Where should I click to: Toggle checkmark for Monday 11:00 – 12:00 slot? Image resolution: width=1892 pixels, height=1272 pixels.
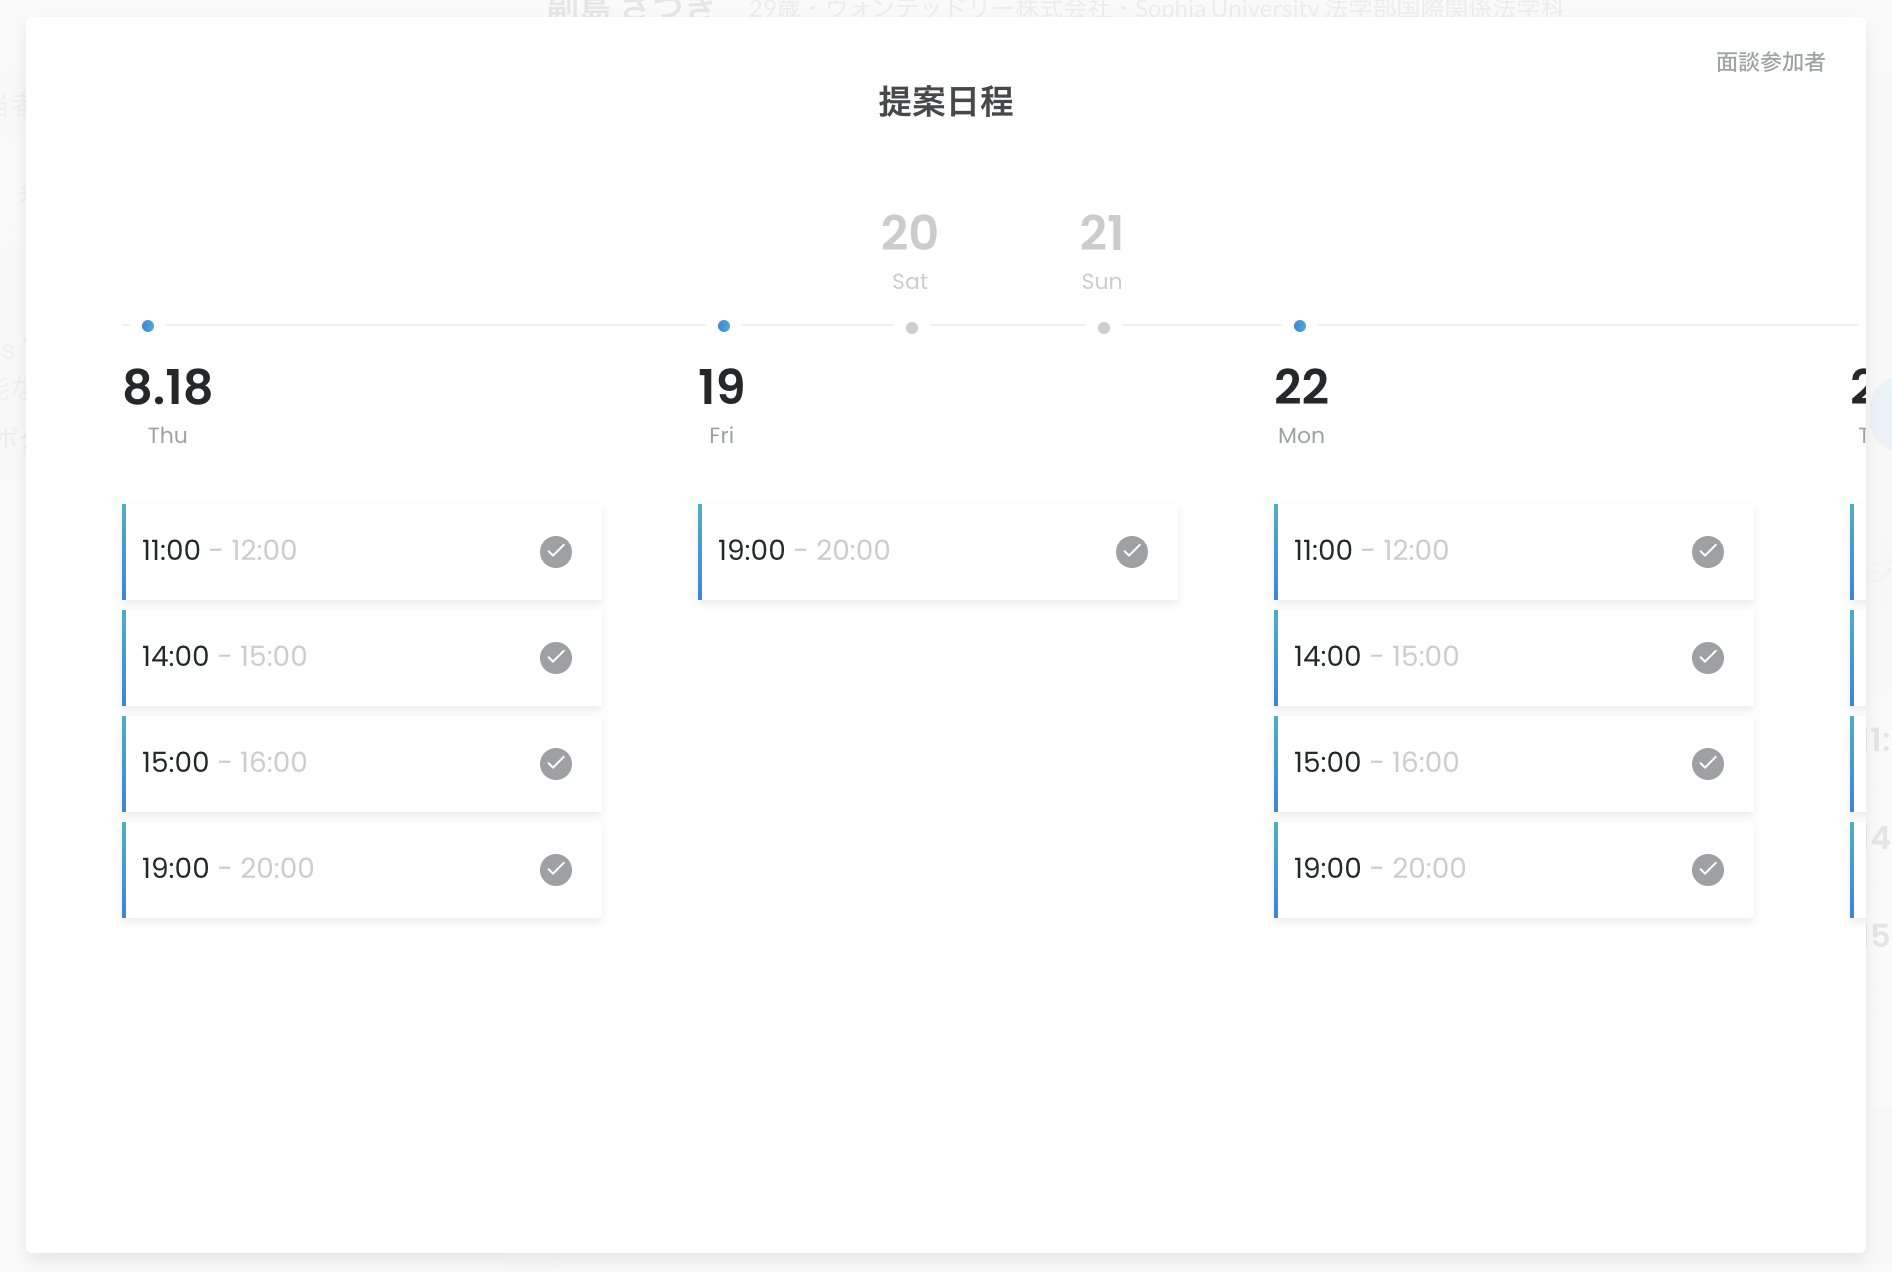[1708, 552]
